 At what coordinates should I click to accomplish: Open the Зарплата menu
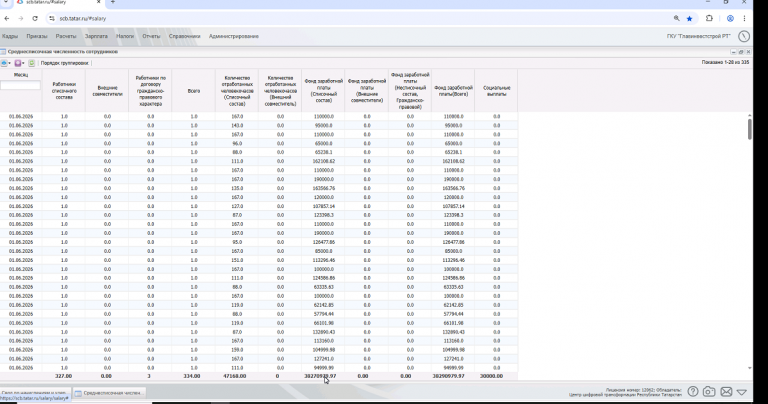(x=96, y=36)
